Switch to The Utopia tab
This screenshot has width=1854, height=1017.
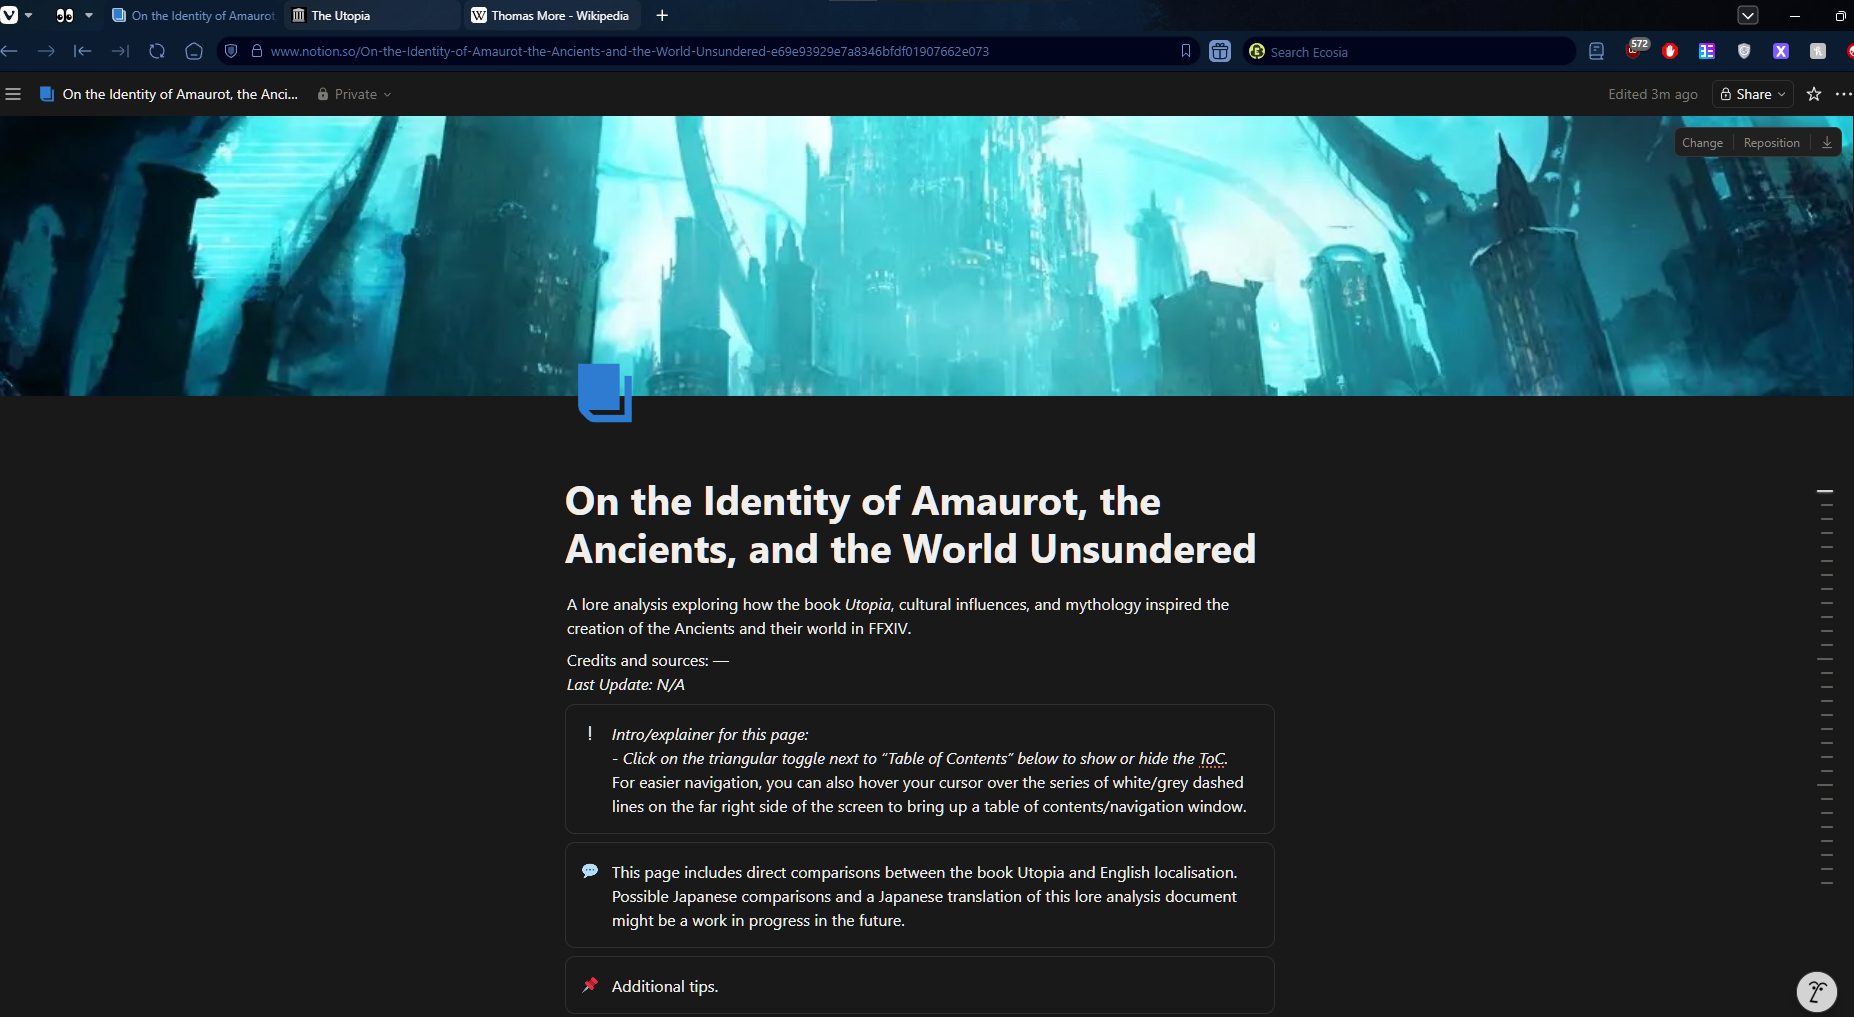click(372, 15)
